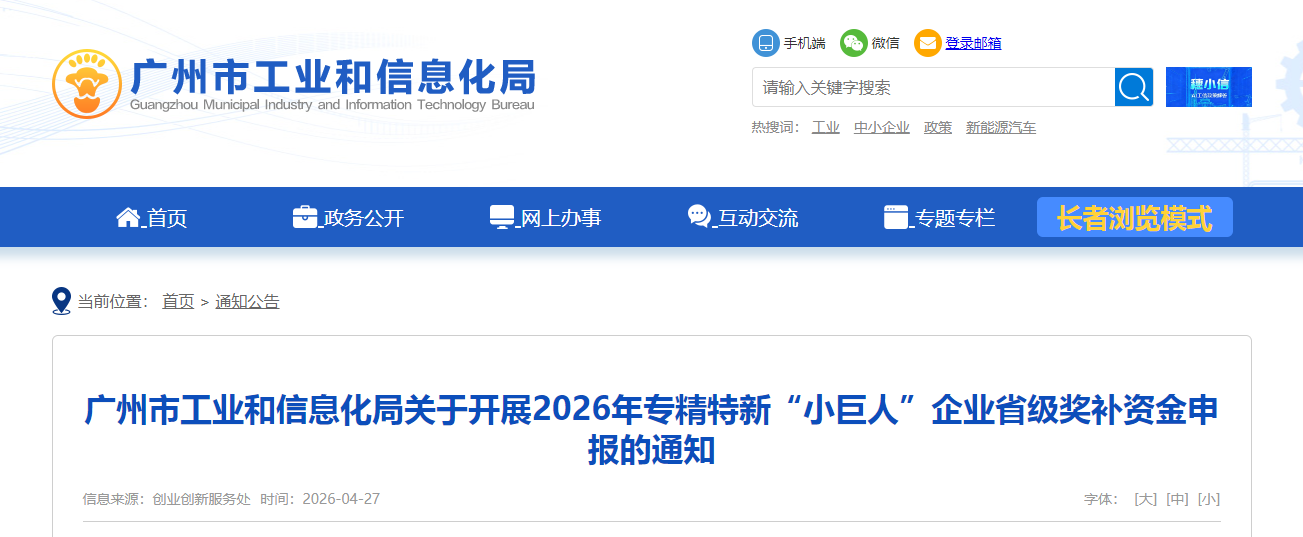Enable 长者浏览模式 elder browsing mode
The image size is (1303, 537).
tap(1135, 217)
